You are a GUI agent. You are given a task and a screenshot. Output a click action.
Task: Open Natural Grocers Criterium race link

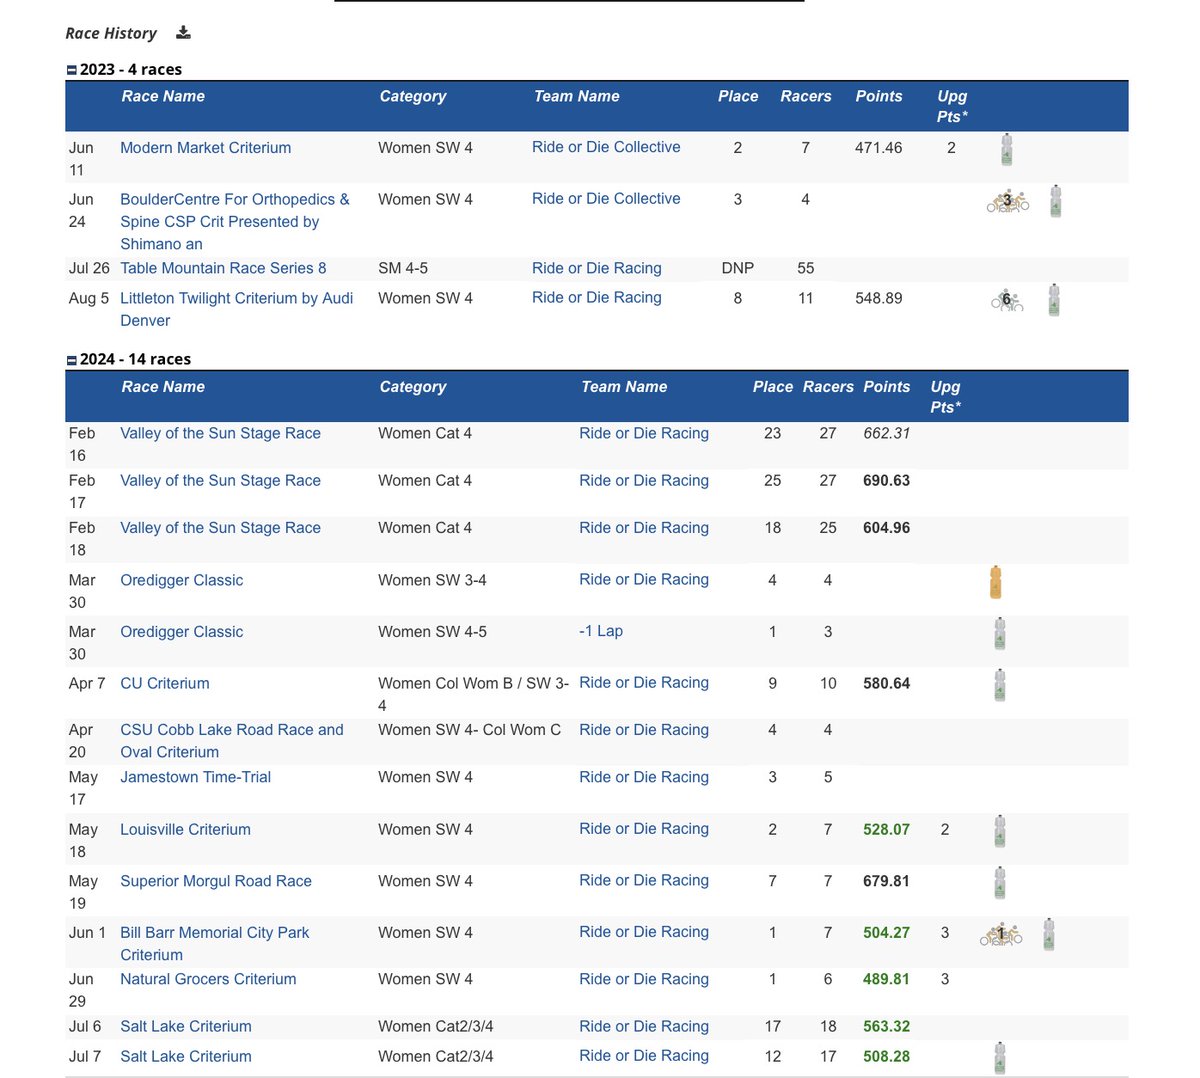[208, 979]
